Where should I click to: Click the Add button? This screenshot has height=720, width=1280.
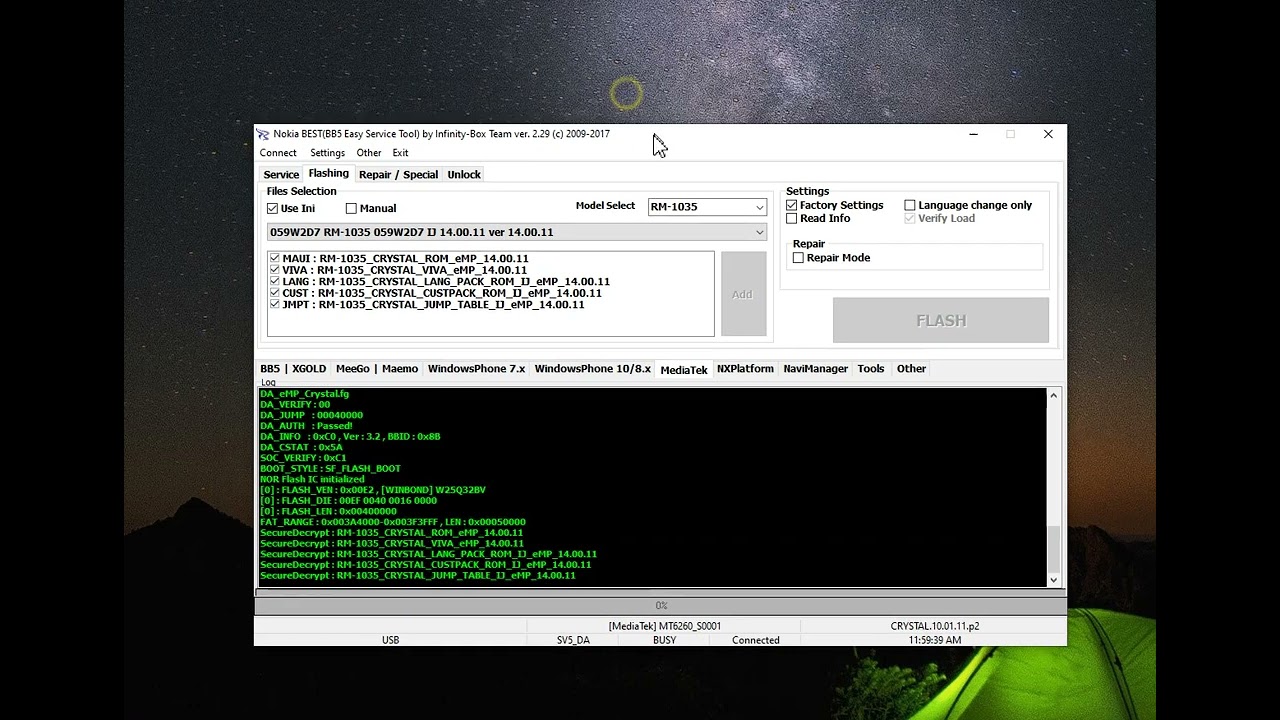(x=743, y=294)
